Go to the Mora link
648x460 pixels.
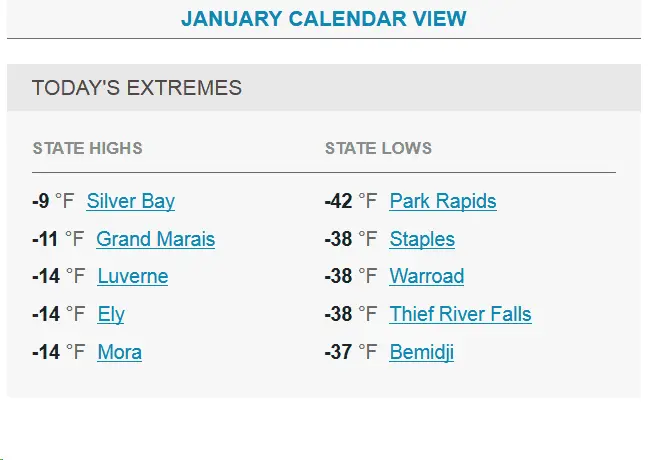tap(119, 352)
